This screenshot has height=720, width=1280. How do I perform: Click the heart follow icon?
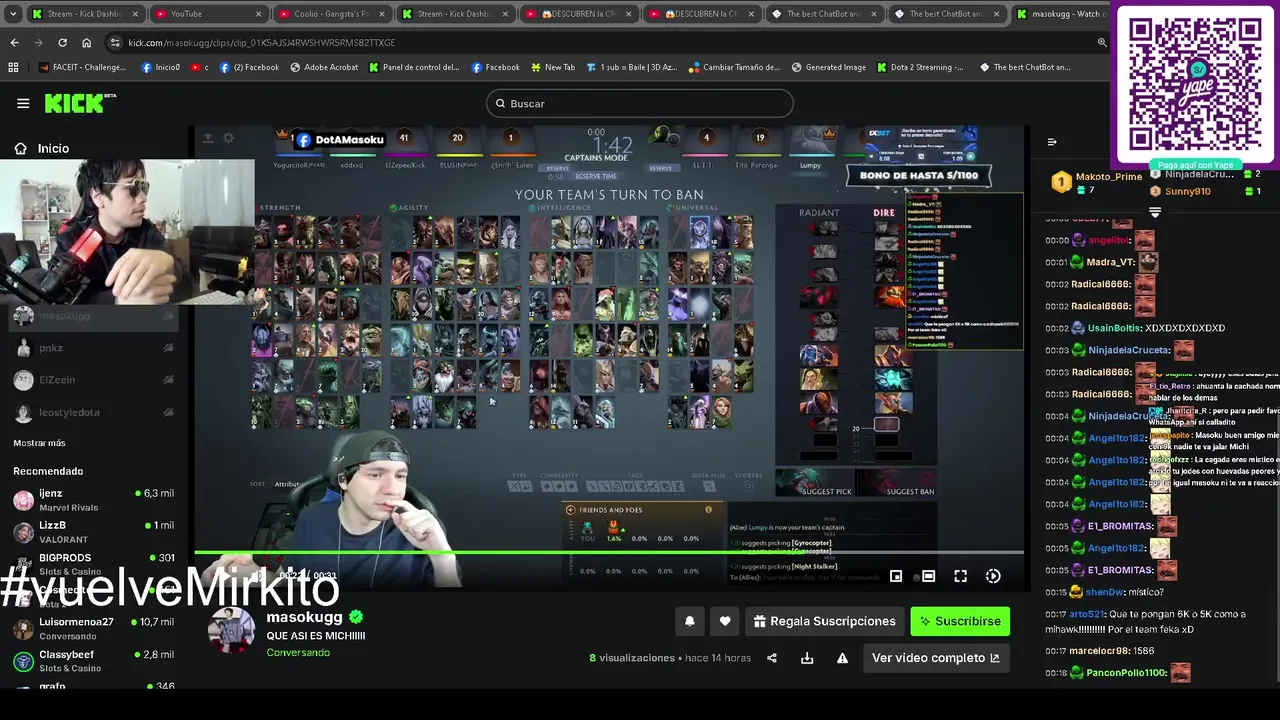click(x=725, y=621)
